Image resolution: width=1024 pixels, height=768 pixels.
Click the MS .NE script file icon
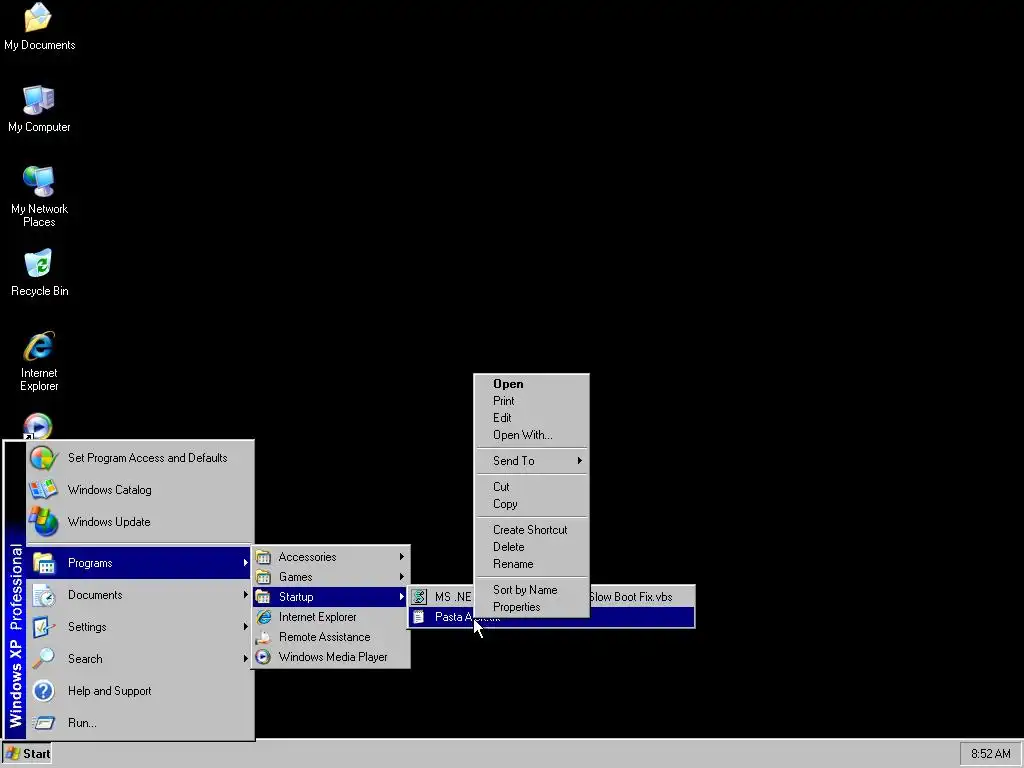pos(419,597)
